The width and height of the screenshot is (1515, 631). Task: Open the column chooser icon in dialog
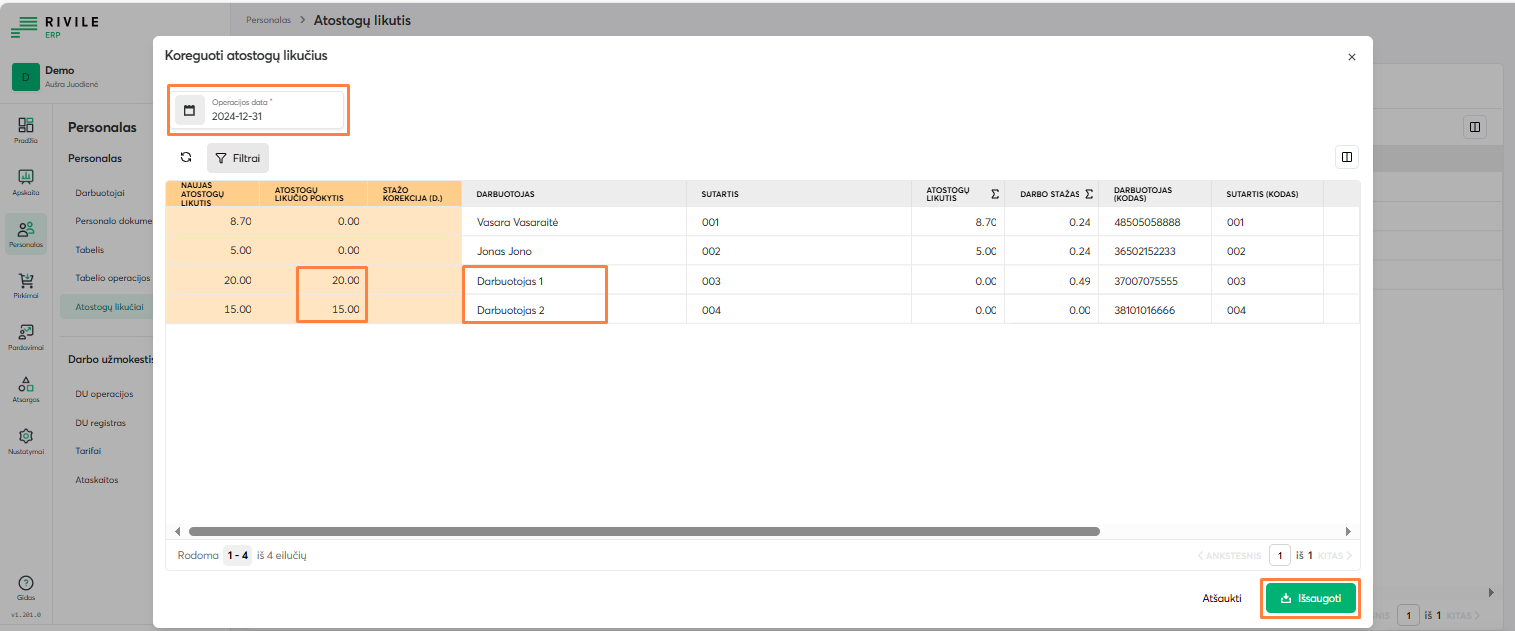(1346, 157)
